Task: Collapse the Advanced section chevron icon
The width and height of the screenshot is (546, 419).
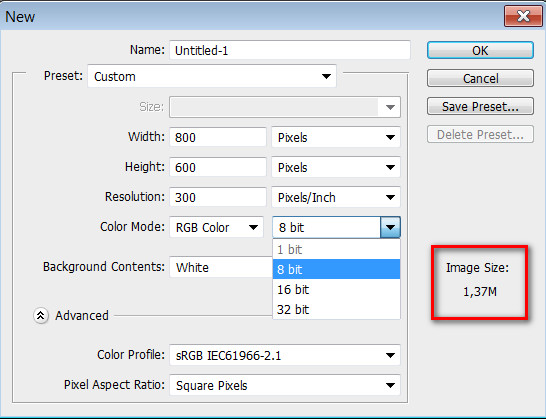Action: tap(41, 316)
